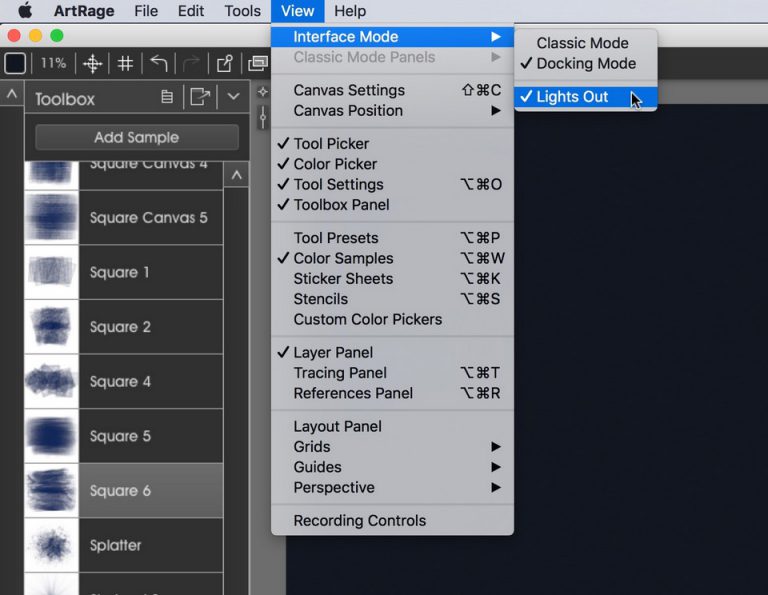Expand the Toolbox dropdown chevron
The image size is (768, 595).
(234, 96)
